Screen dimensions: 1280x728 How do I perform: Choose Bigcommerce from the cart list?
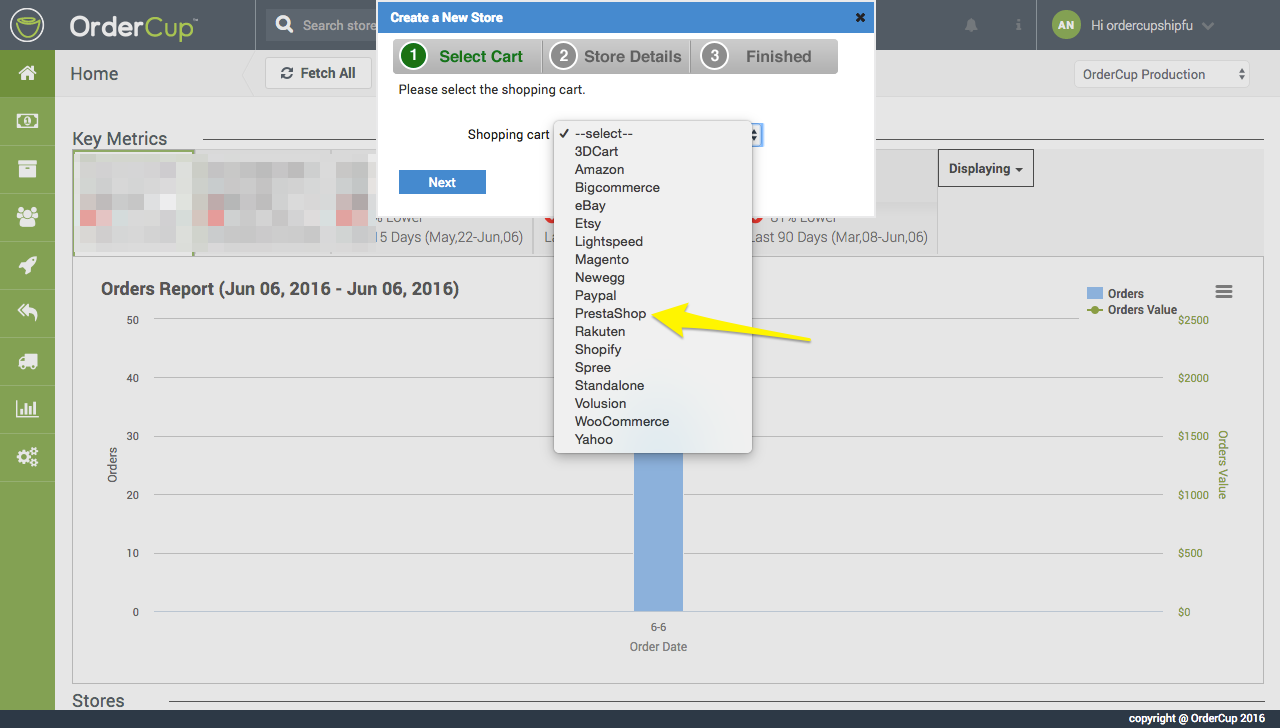pyautogui.click(x=653, y=187)
